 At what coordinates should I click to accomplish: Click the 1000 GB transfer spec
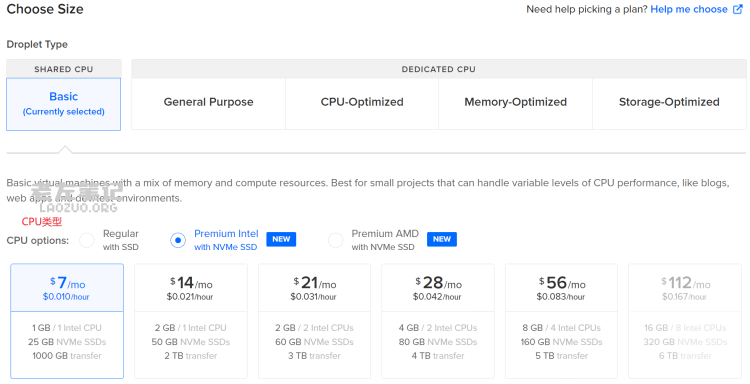pos(67,356)
